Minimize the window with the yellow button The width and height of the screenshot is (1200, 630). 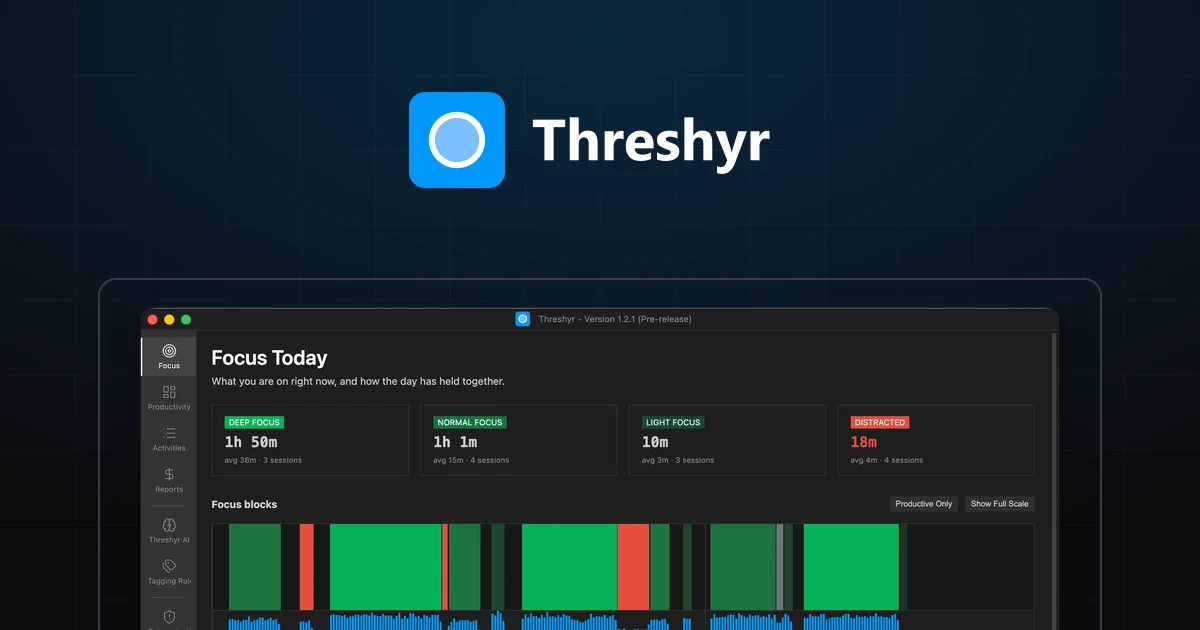click(169, 319)
